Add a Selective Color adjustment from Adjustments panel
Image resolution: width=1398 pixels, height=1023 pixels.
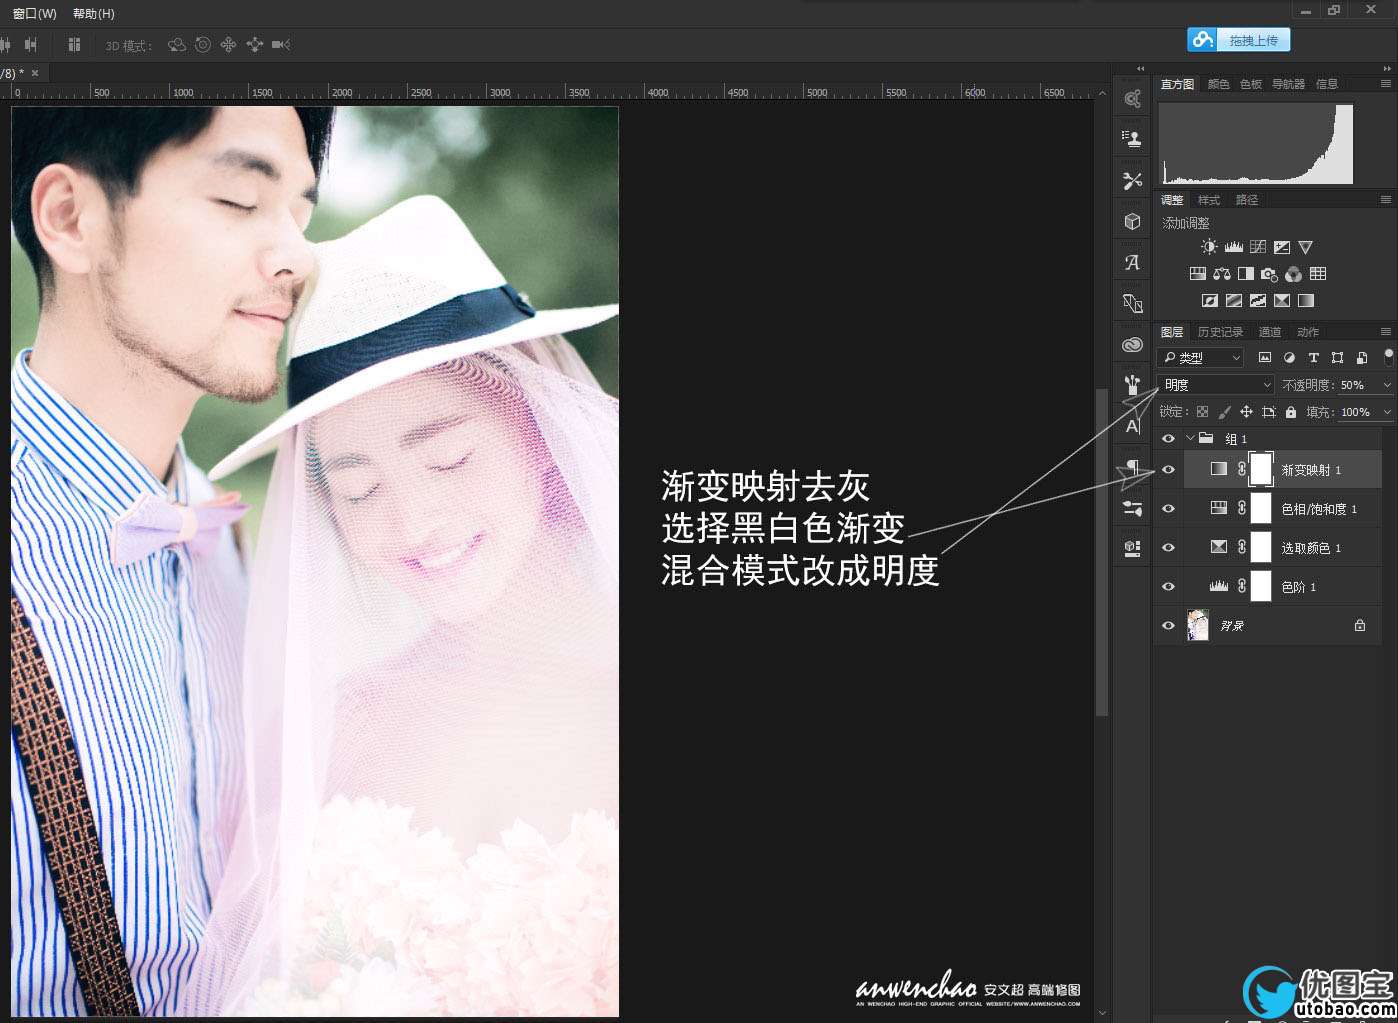coord(1282,300)
